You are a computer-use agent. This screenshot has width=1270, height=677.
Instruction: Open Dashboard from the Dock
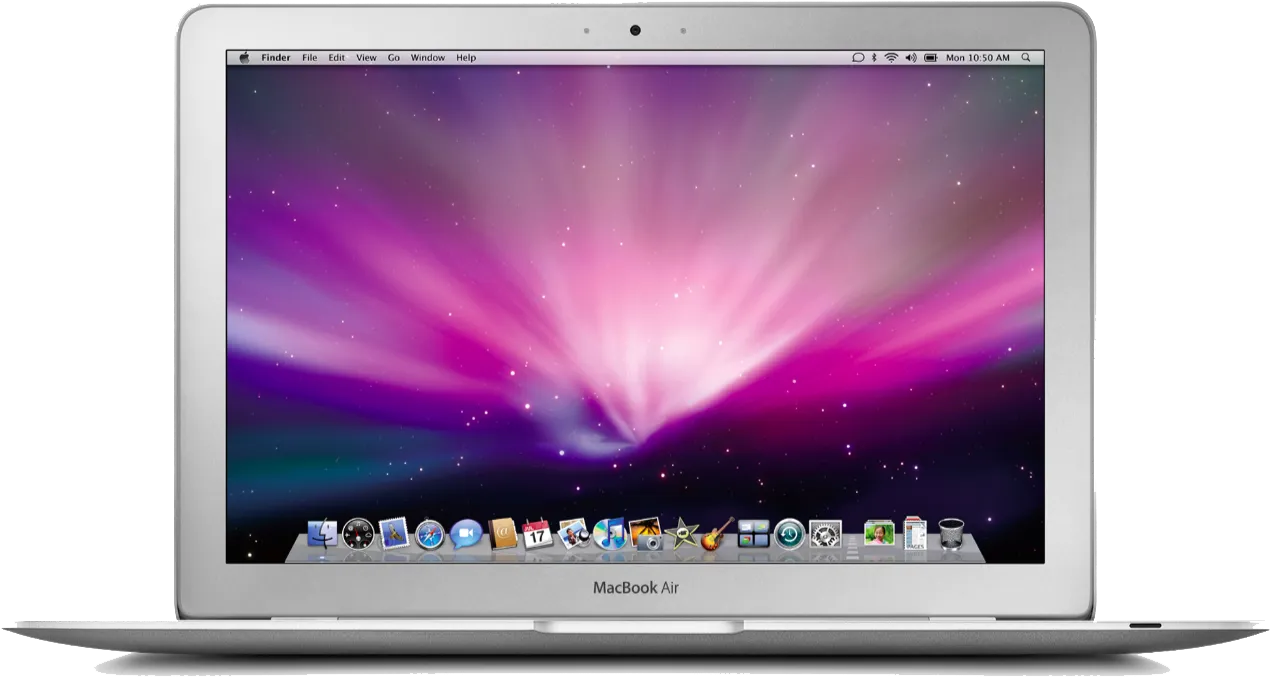pyautogui.click(x=357, y=535)
